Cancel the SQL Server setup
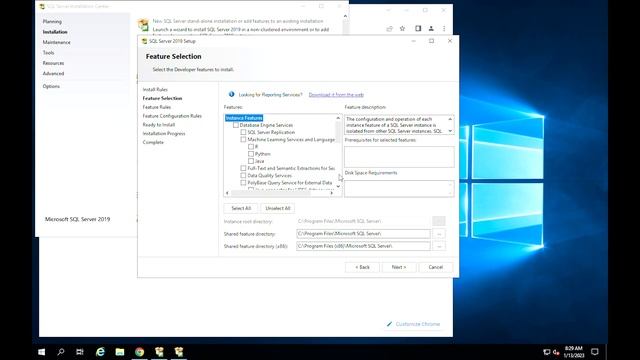 click(436, 267)
